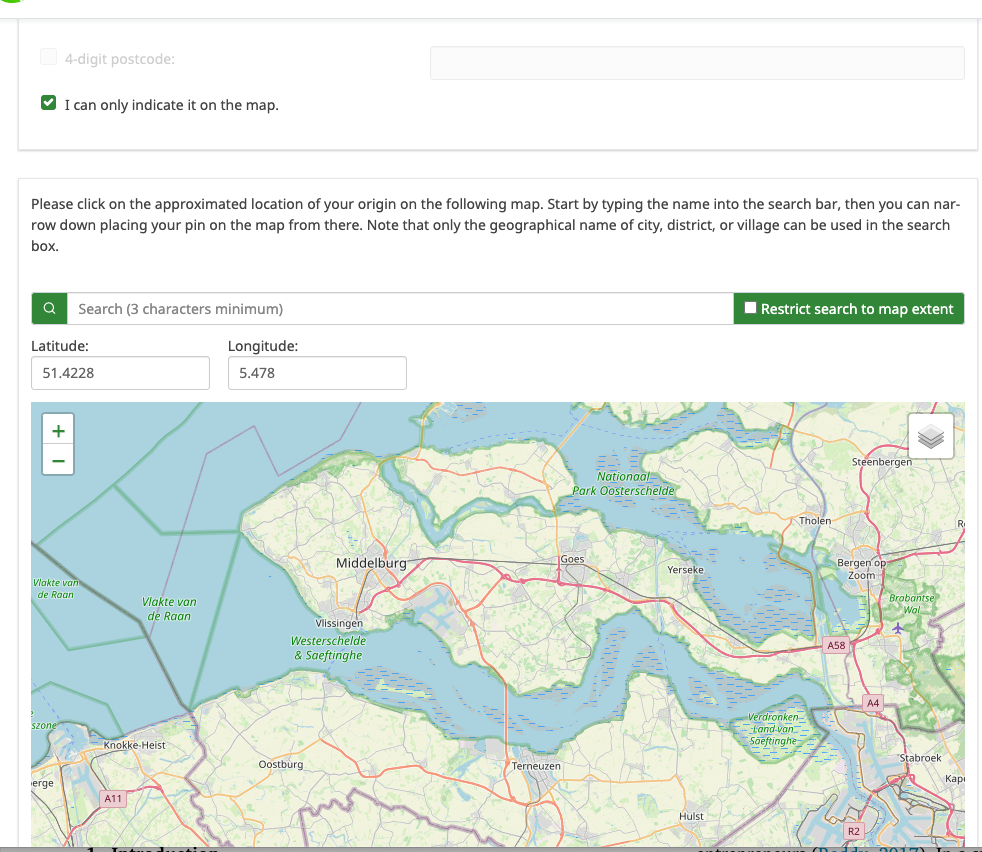Screen dimensions: 982x852
Task: Tick the 4-digit postcode checkbox
Action: point(48,58)
